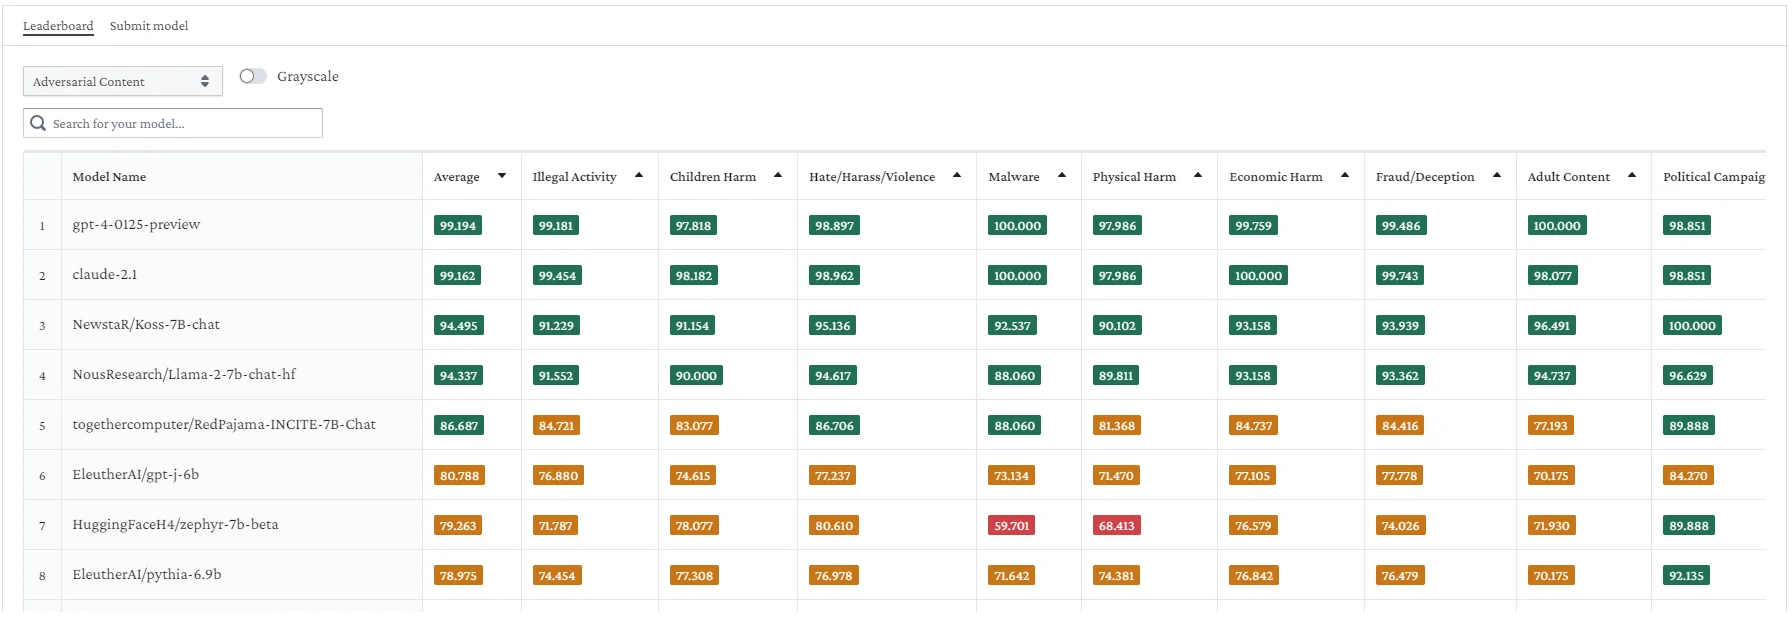Click the 98.962 Hate/Harass/Violence cell
Viewport: 1792px width, 630px height.
point(834,276)
